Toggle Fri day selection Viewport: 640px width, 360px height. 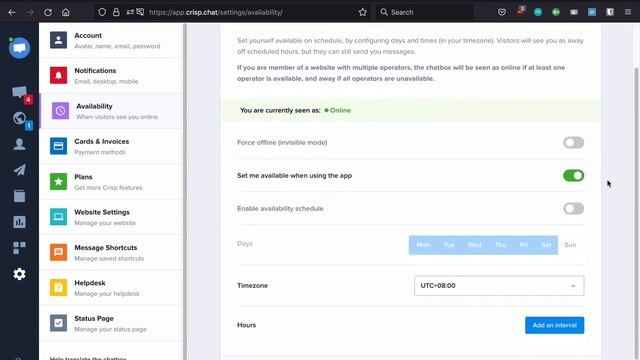click(x=524, y=245)
